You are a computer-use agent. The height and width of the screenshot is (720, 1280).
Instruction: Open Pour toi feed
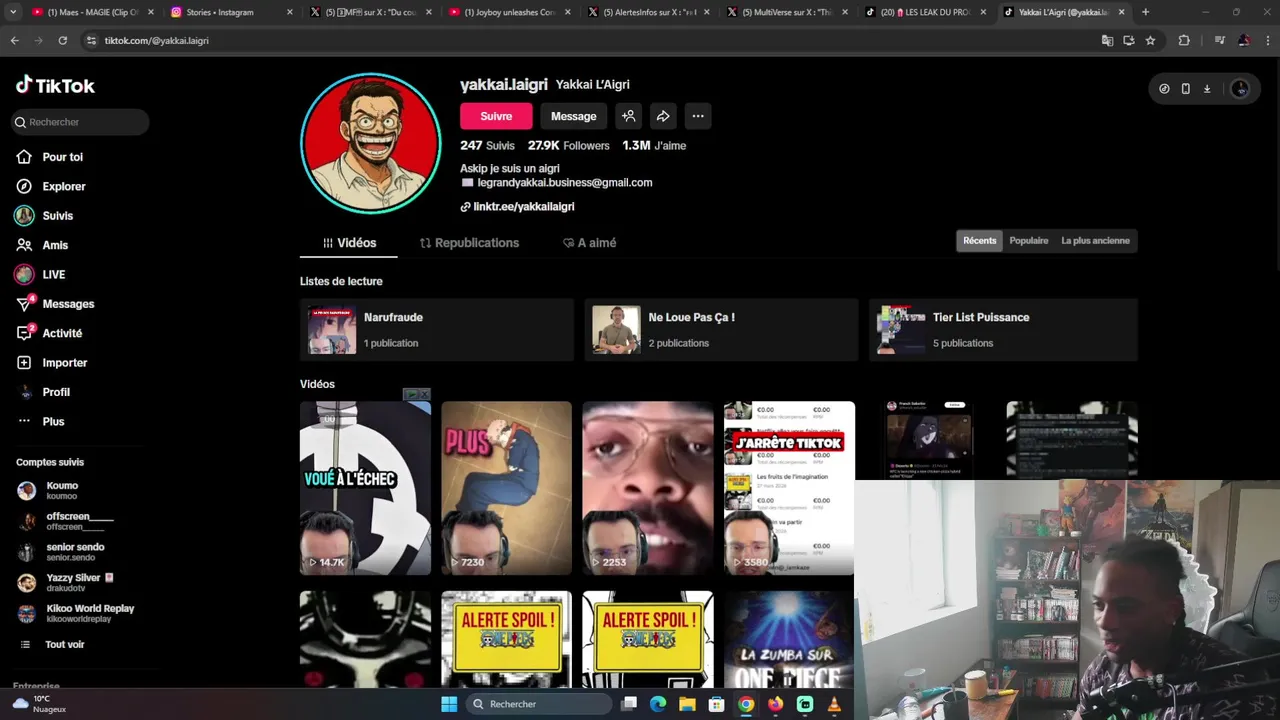(x=62, y=157)
